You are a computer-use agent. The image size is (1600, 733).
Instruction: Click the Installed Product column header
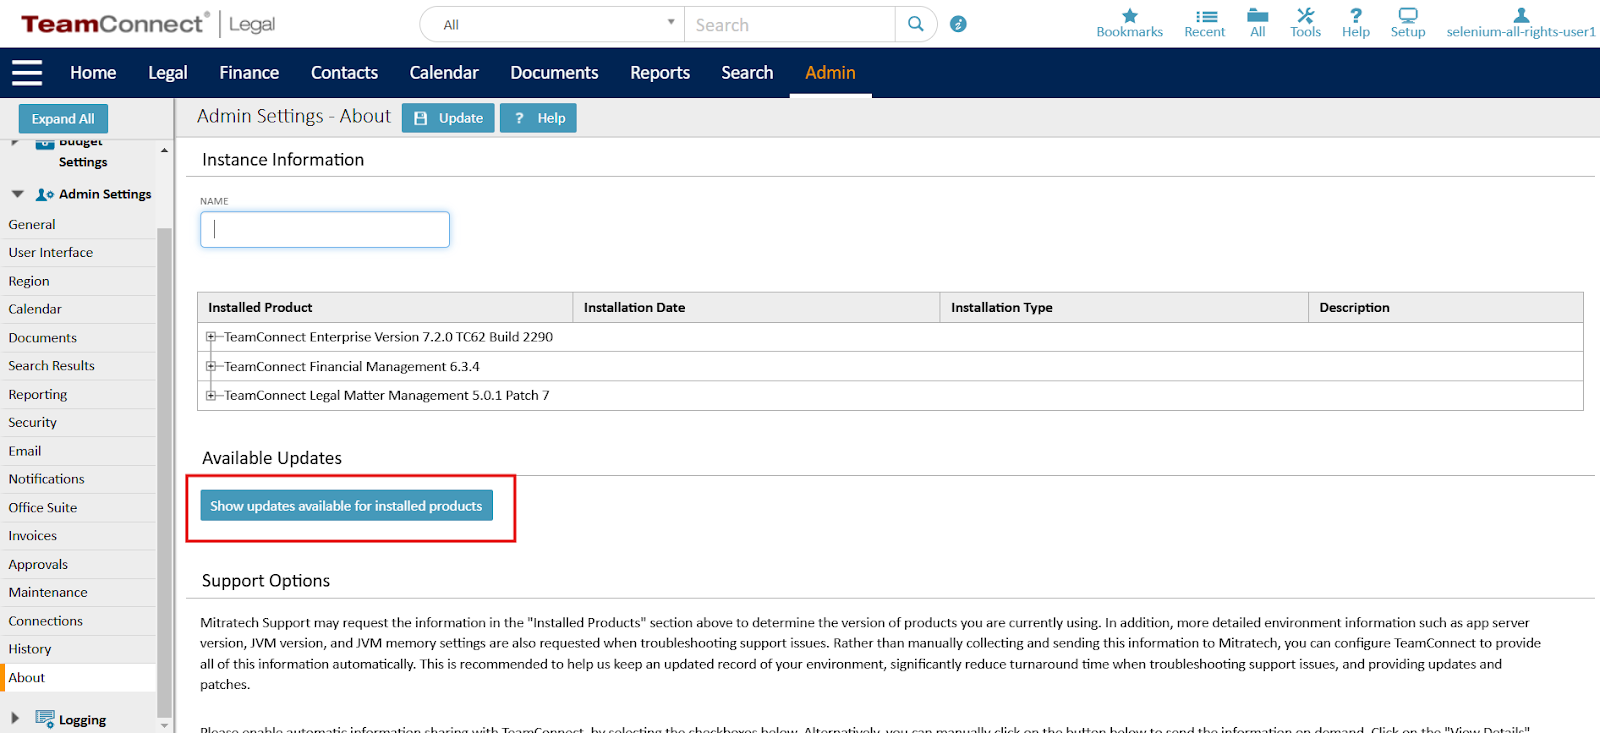(385, 308)
